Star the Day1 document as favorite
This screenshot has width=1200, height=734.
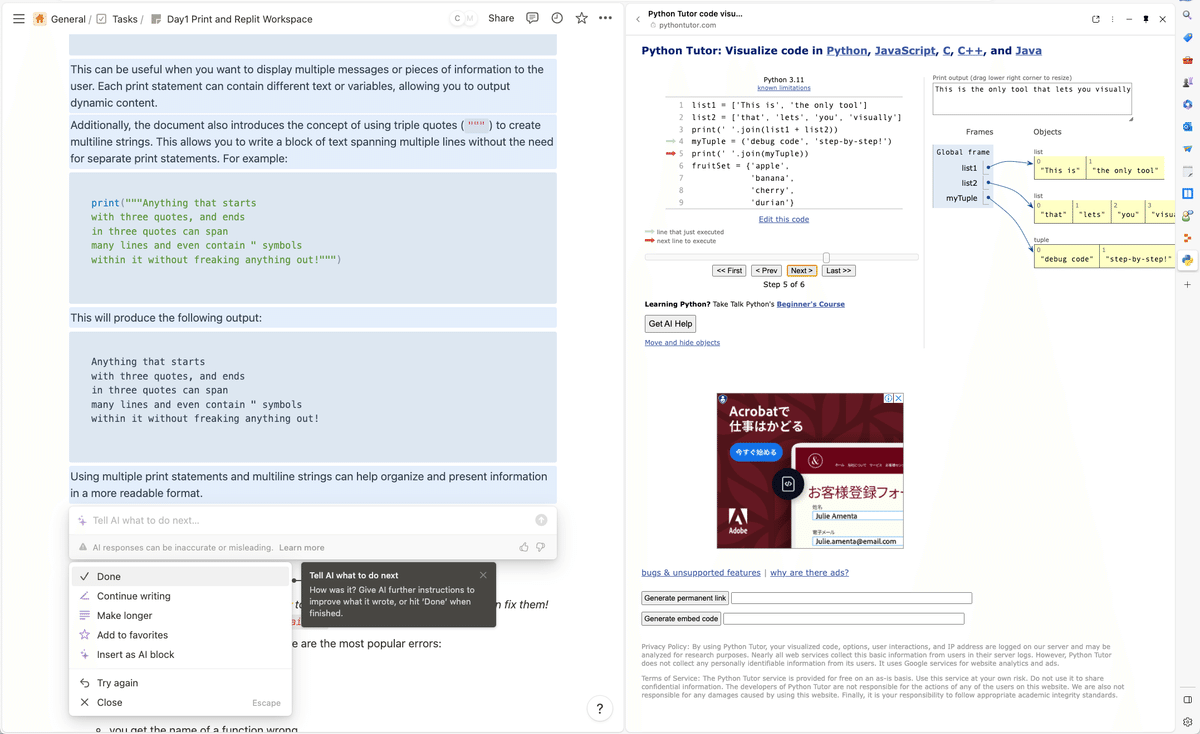581,18
